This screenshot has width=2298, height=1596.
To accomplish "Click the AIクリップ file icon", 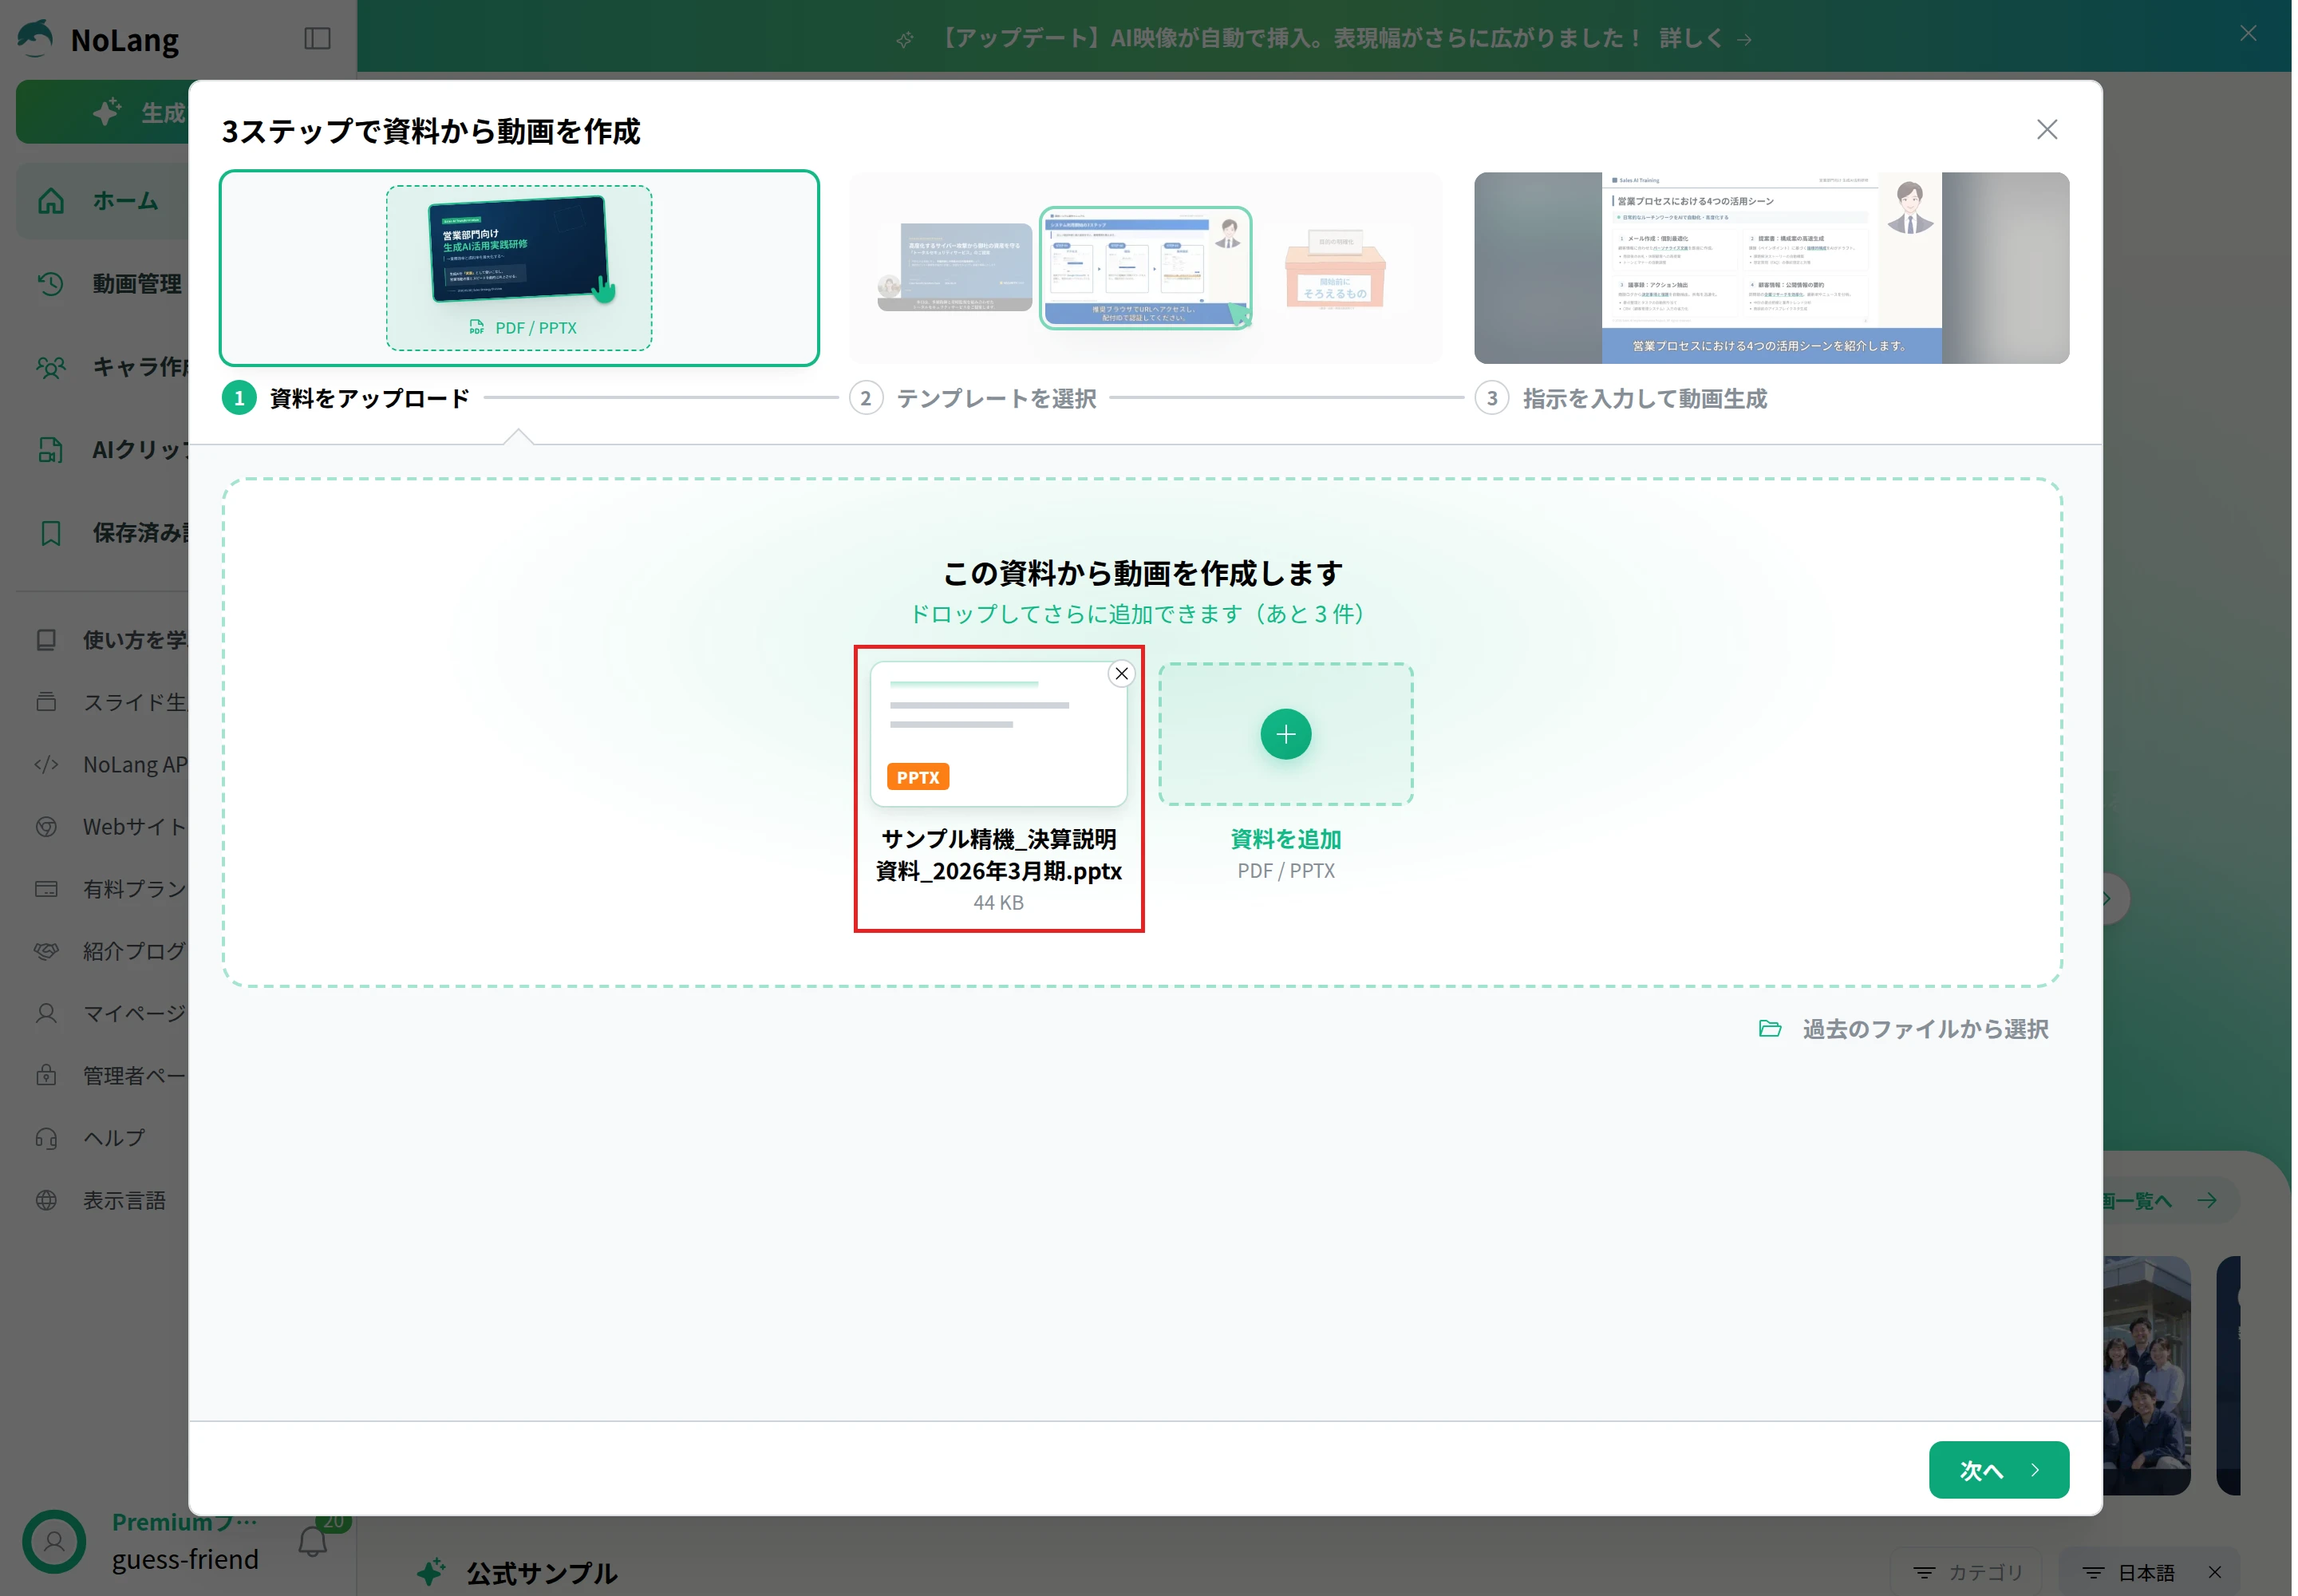I will coord(51,450).
